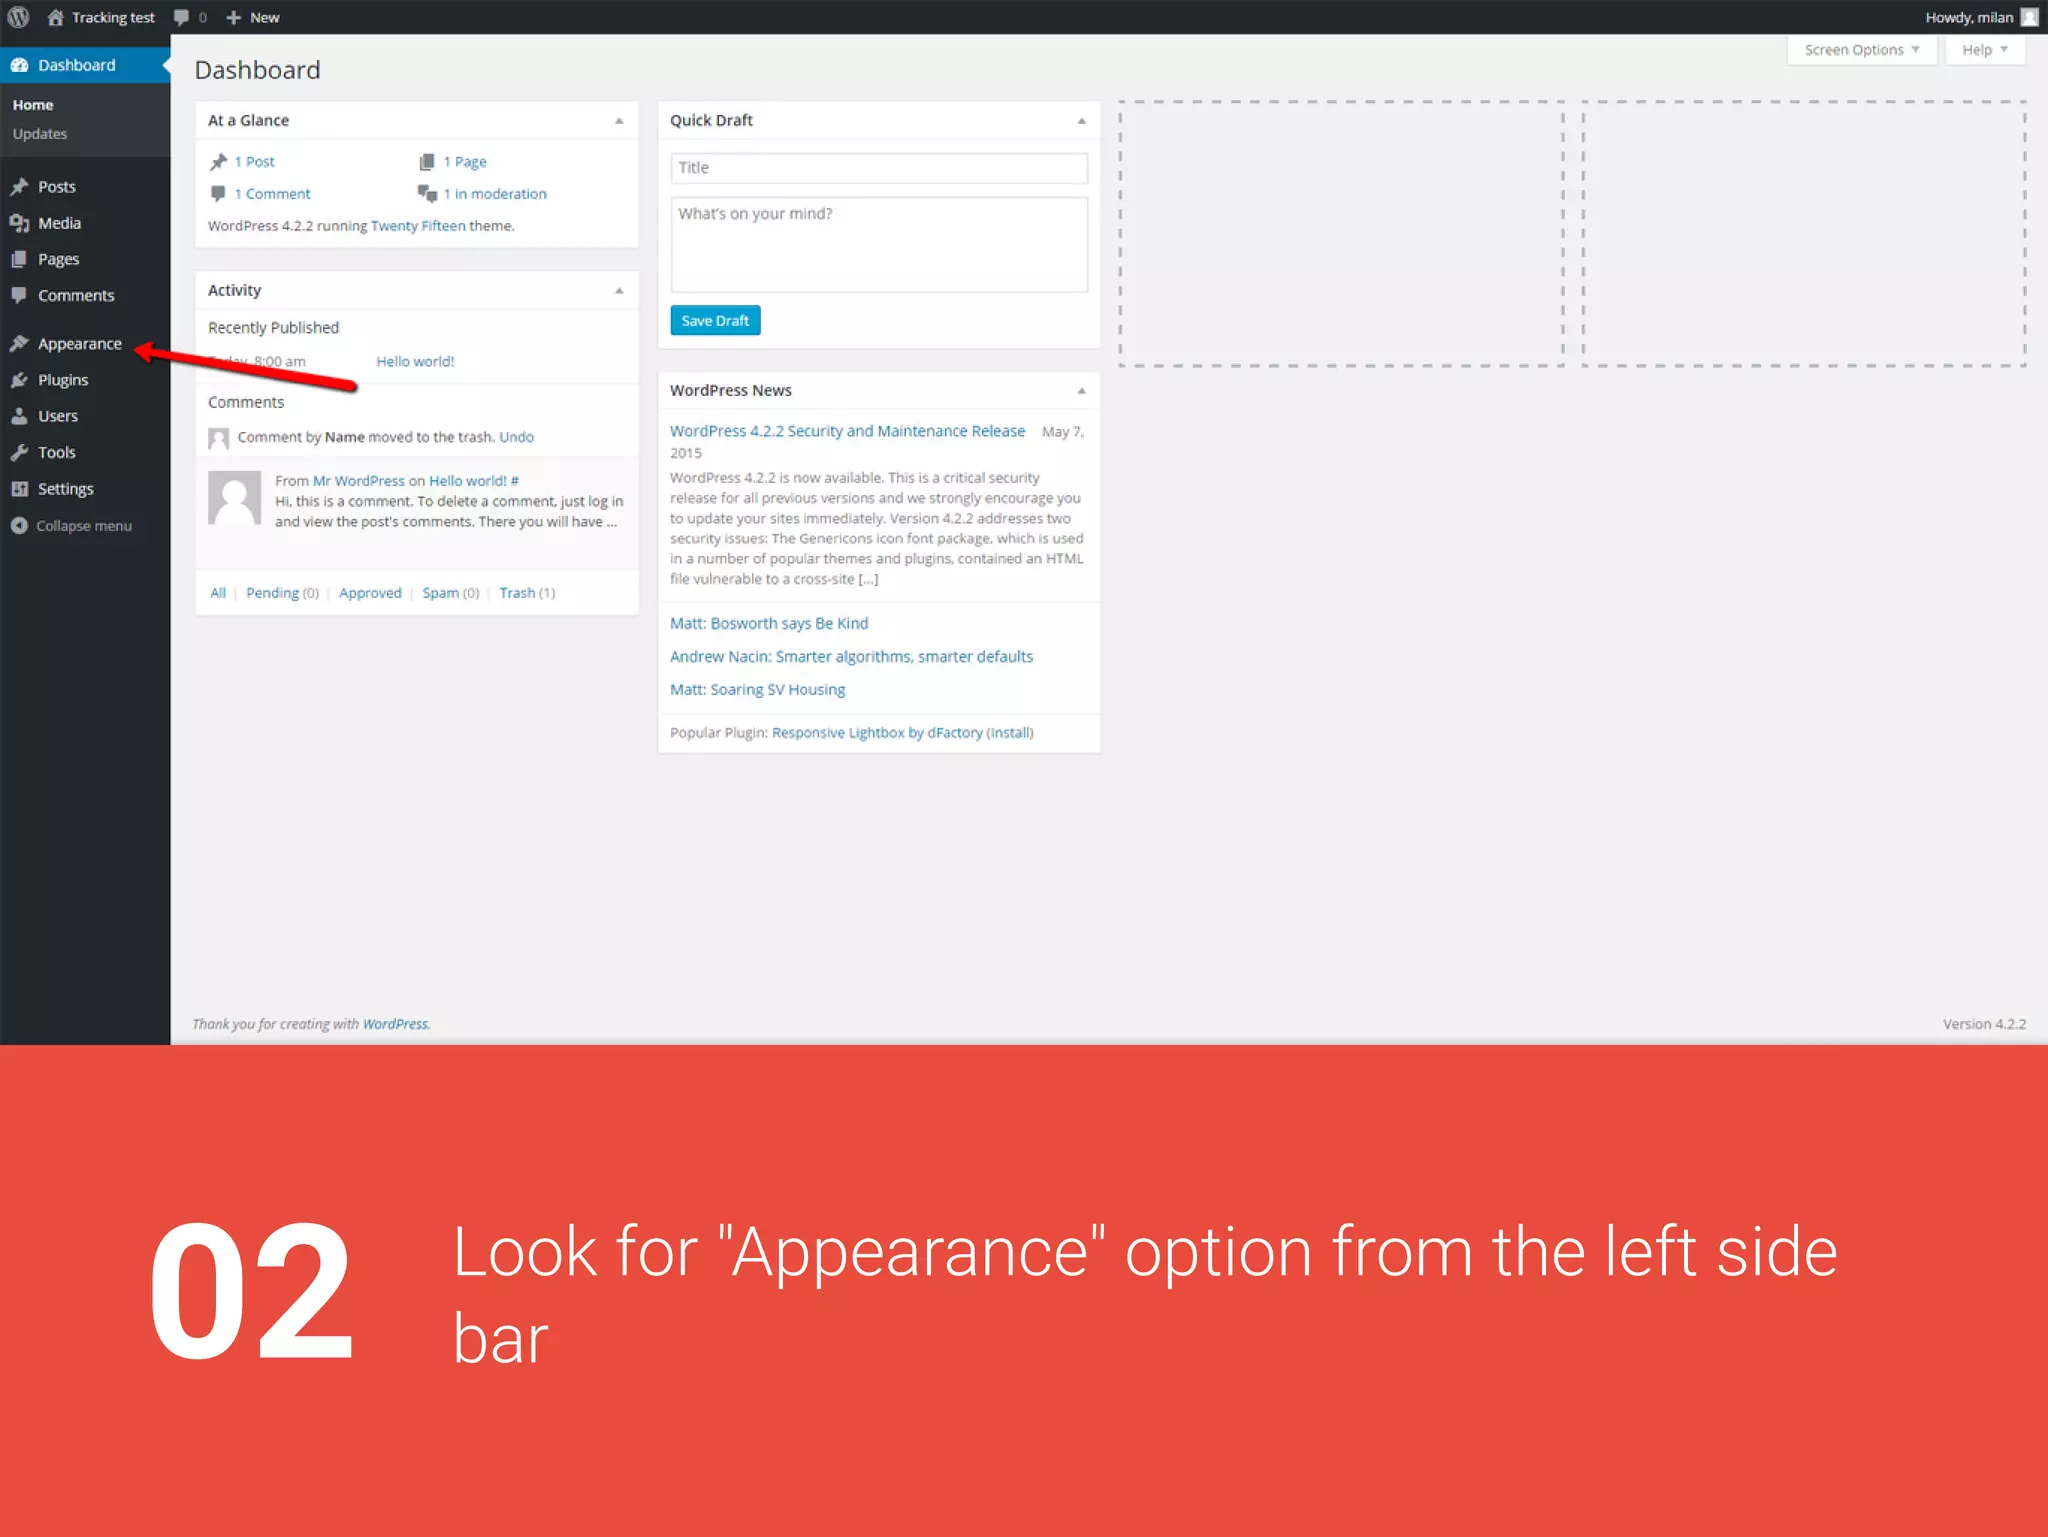Select Home under Dashboard menu
Screen dimensions: 2048x1537
point(33,105)
